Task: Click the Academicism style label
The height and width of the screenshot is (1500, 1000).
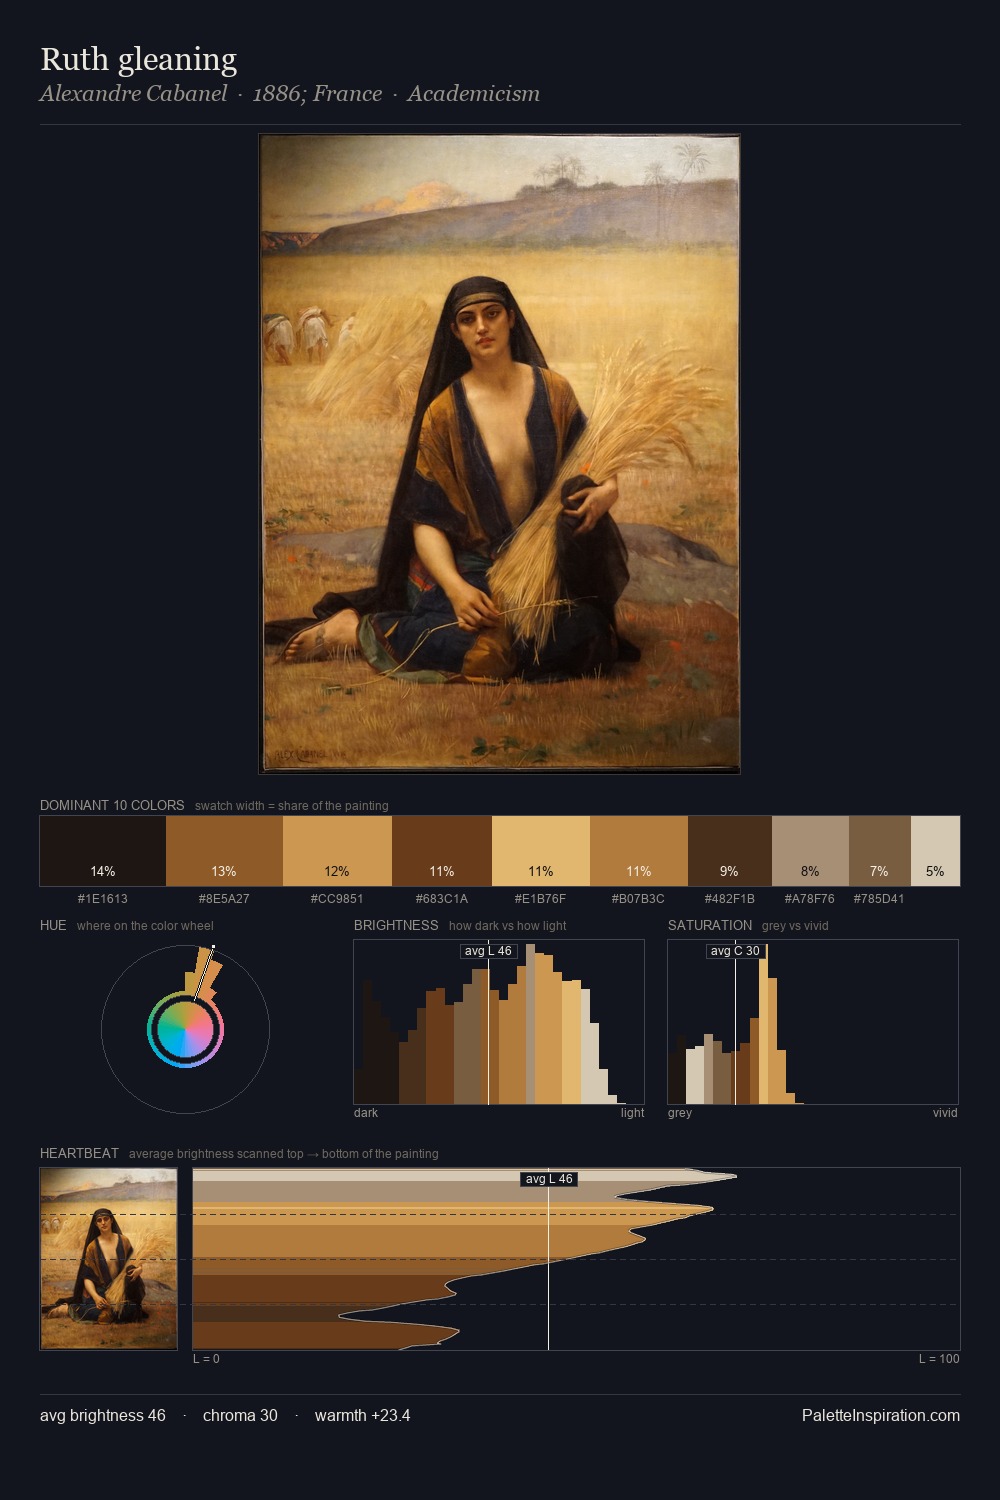Action: click(x=473, y=94)
